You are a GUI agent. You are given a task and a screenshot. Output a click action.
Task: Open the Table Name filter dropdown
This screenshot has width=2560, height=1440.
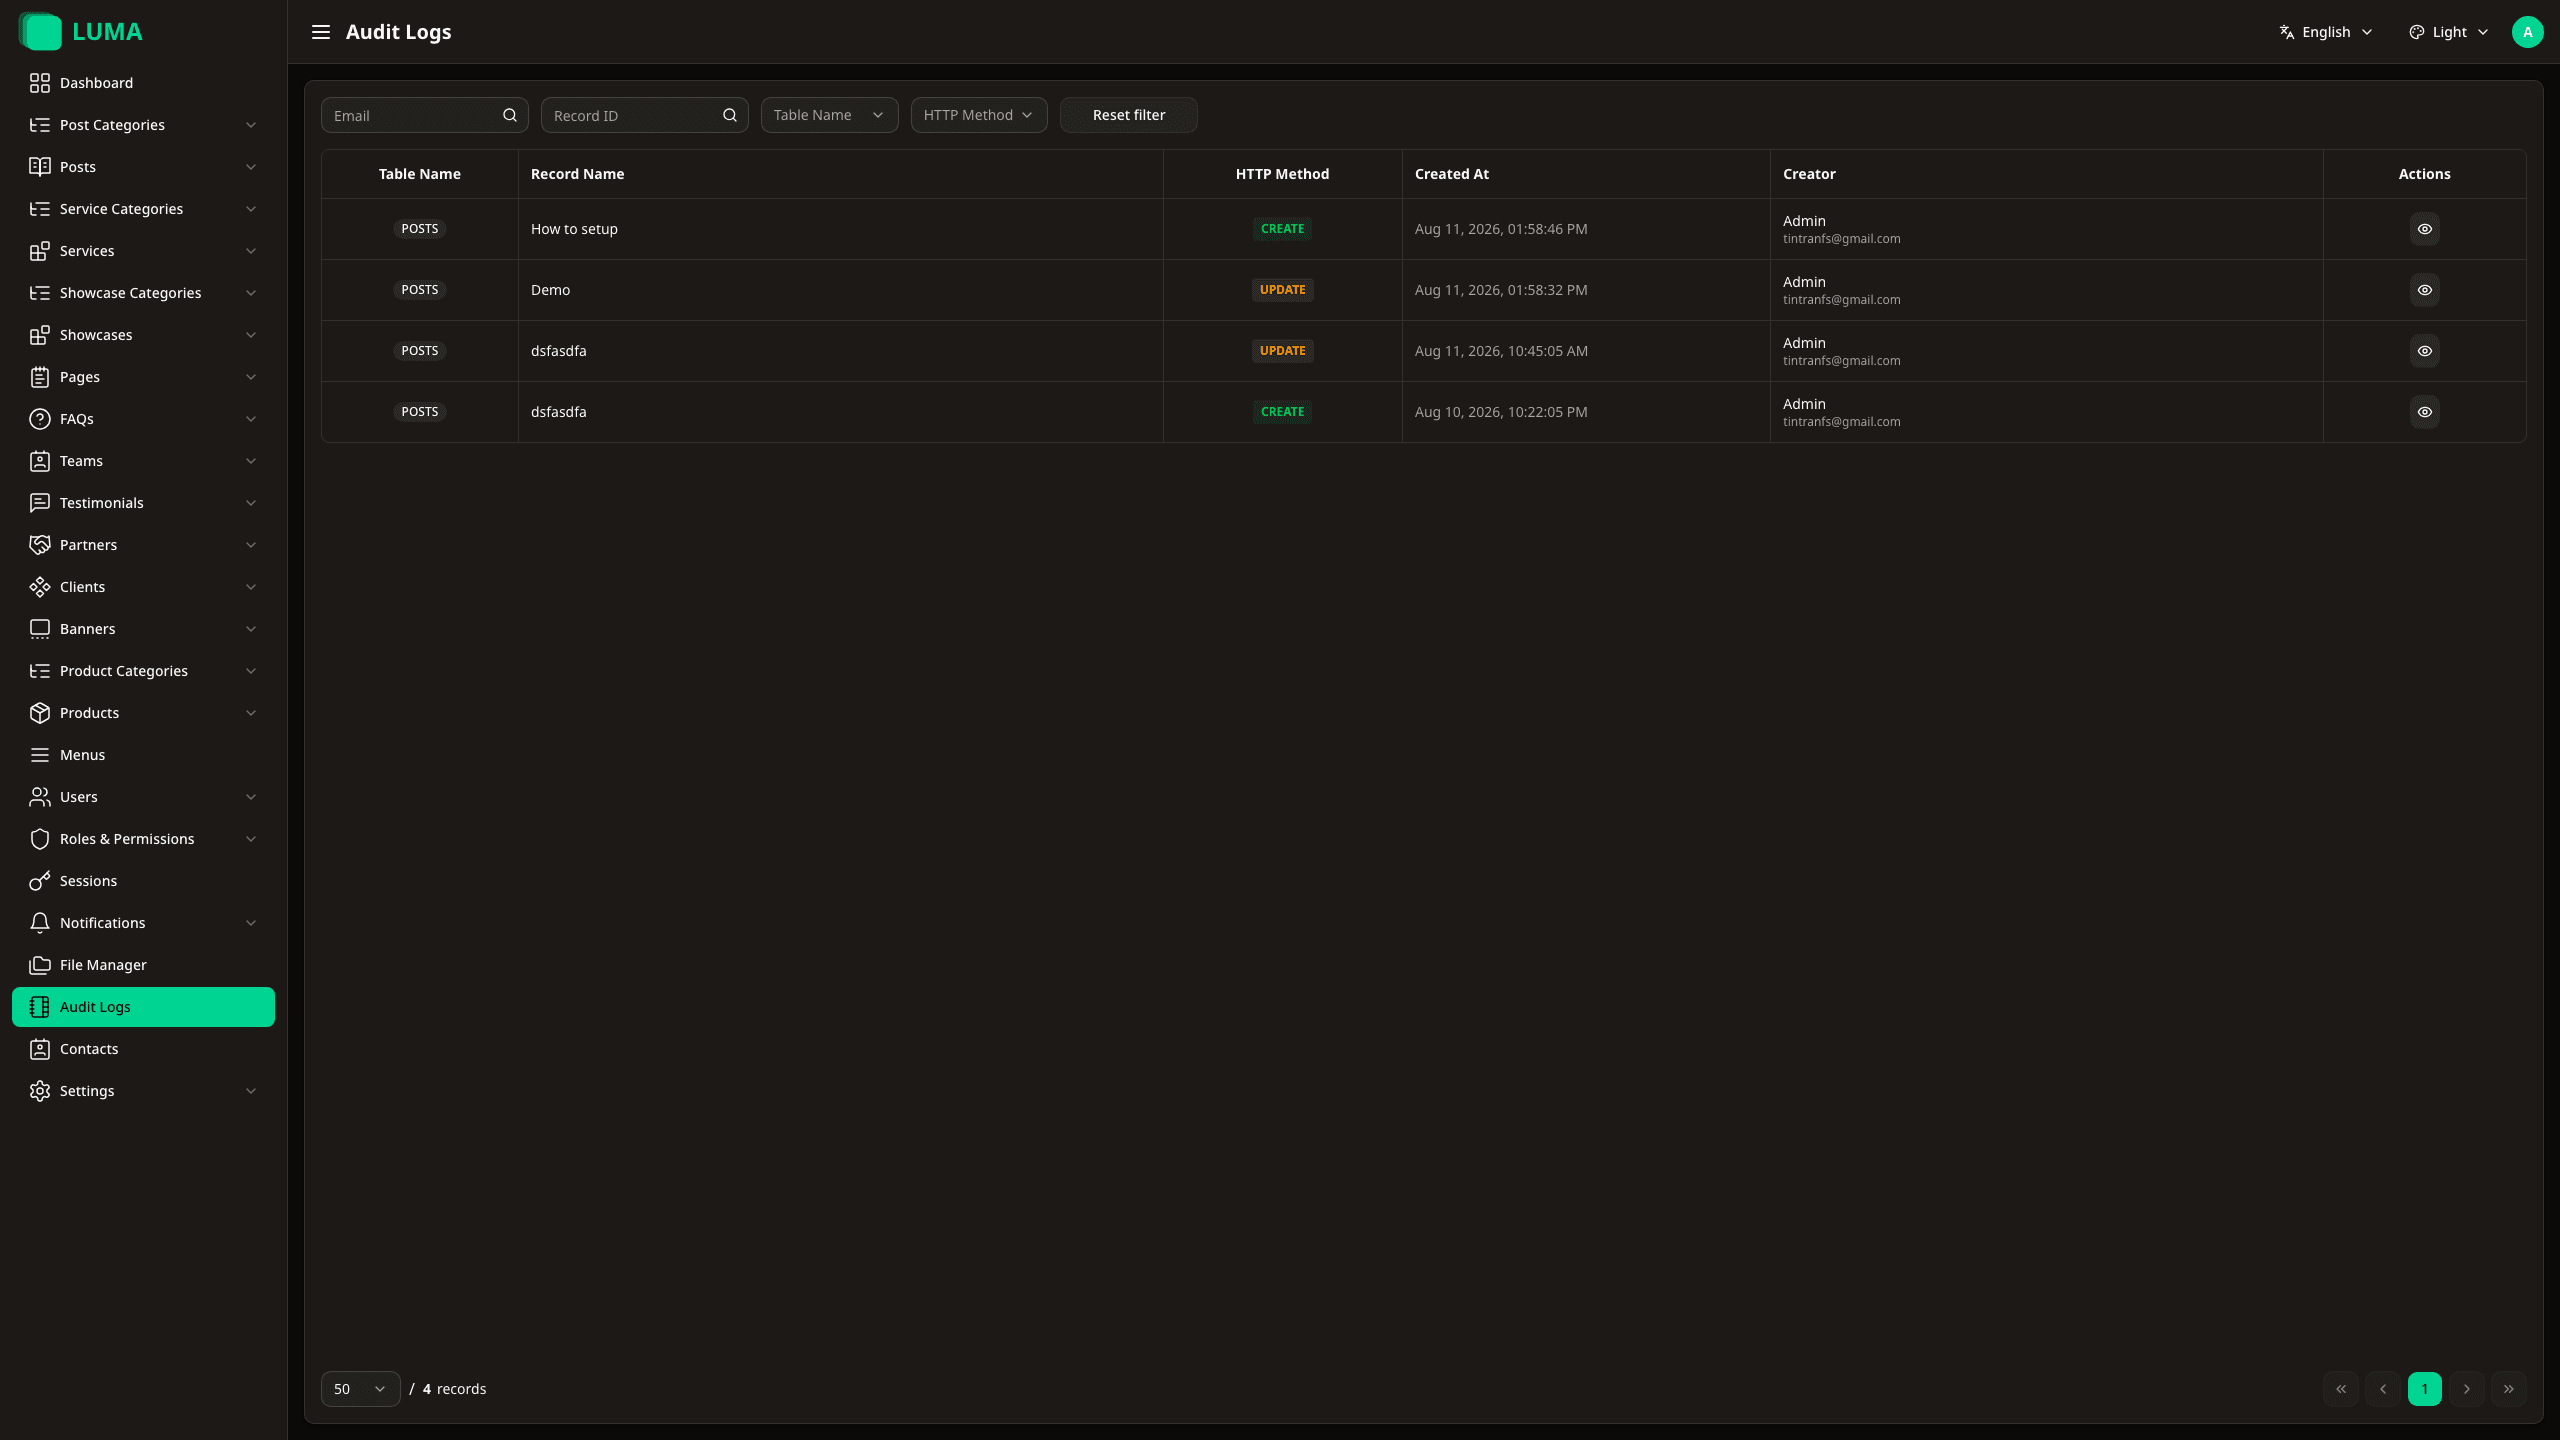(829, 115)
